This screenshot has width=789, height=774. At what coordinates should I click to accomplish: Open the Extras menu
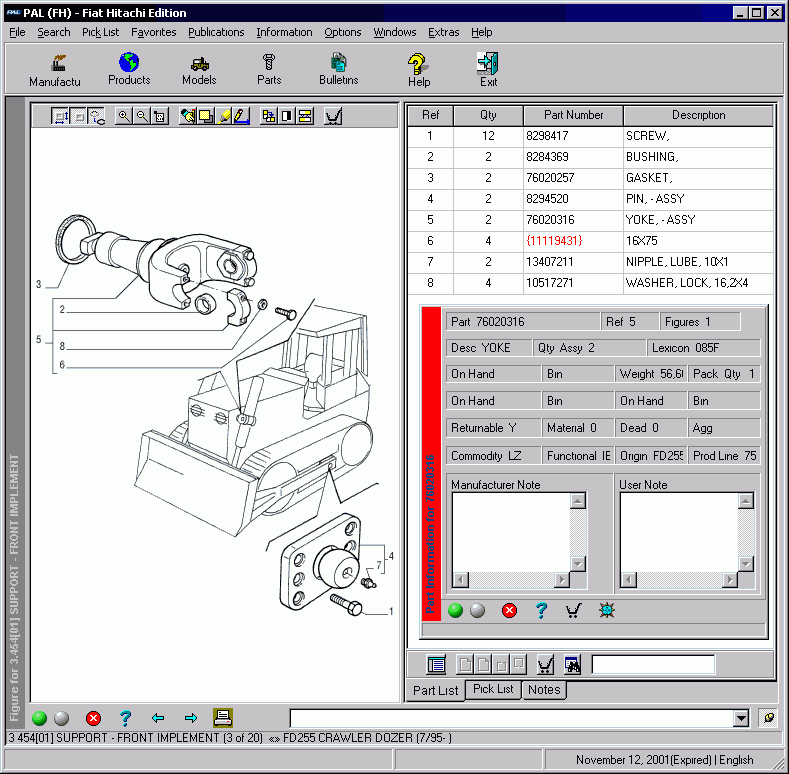tap(443, 32)
